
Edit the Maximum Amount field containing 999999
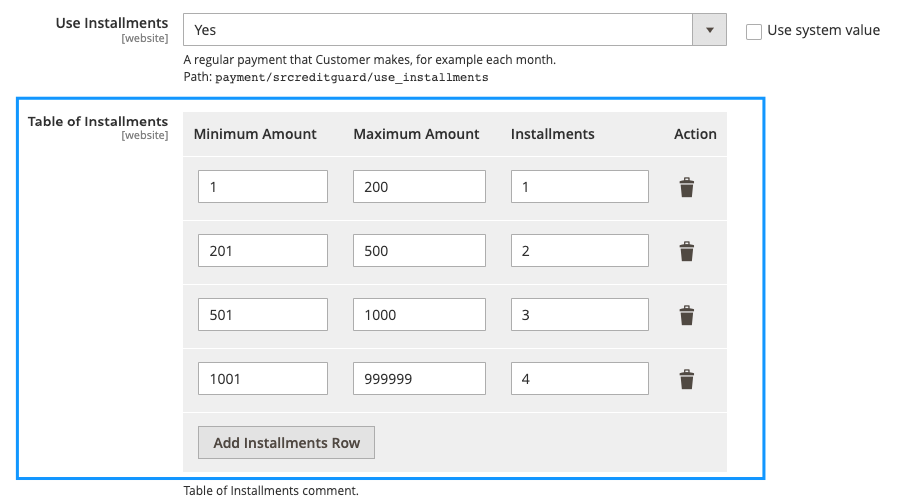tap(419, 378)
